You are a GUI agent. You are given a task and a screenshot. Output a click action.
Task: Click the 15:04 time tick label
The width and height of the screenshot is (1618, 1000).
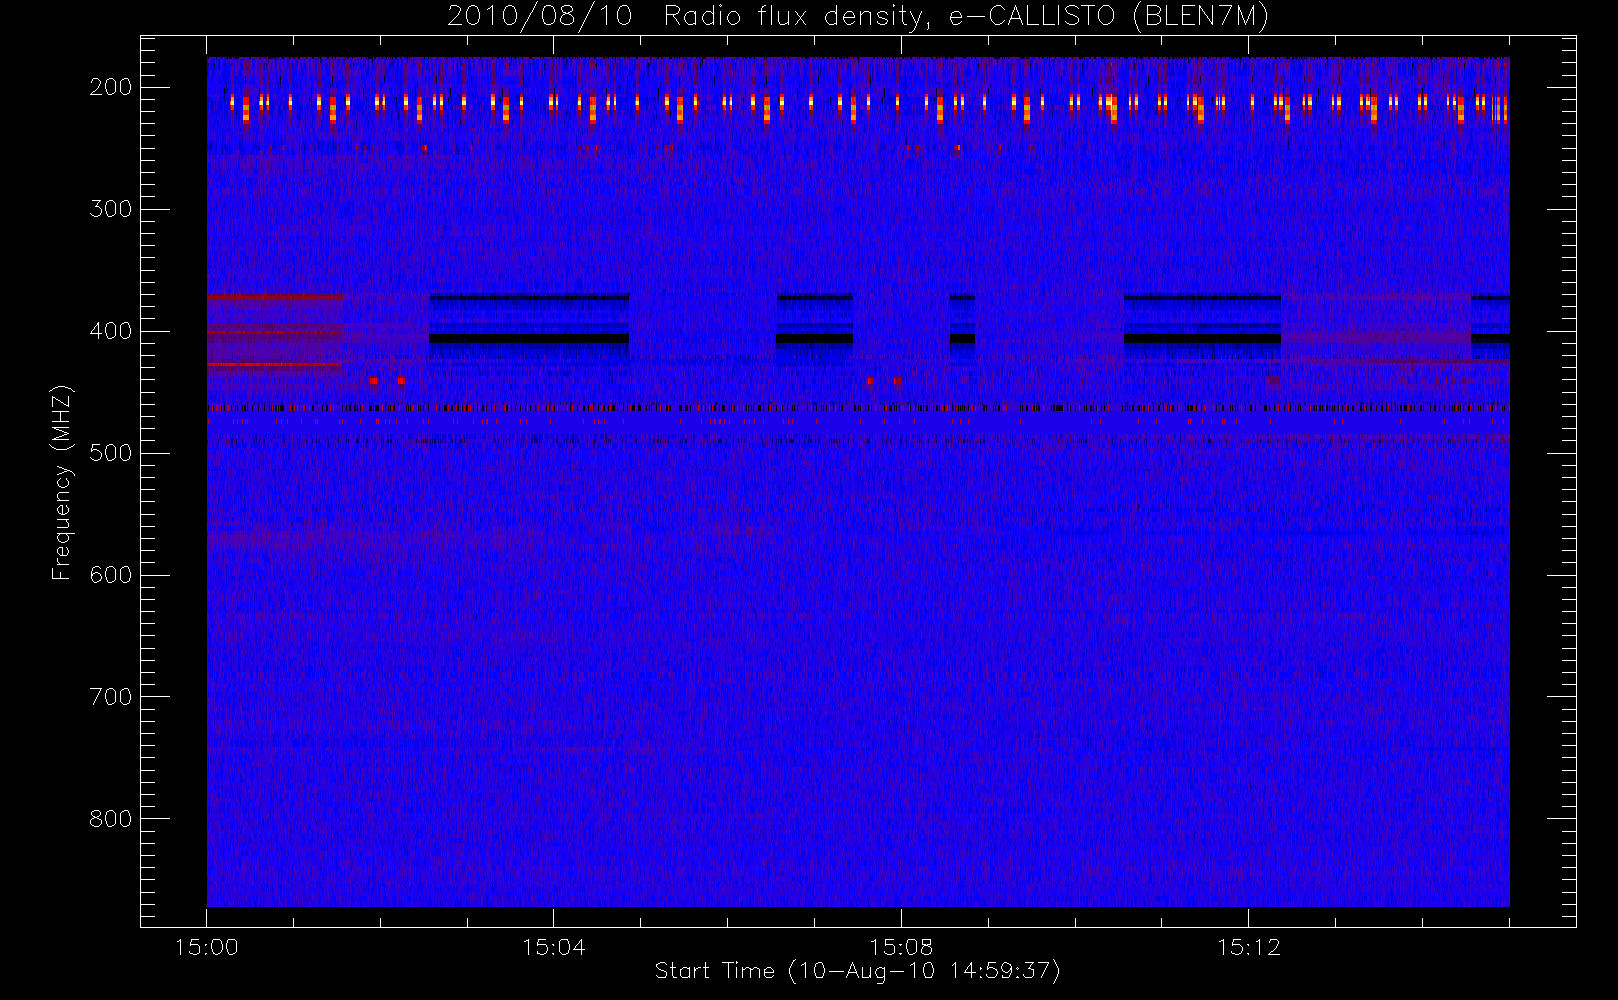554,947
